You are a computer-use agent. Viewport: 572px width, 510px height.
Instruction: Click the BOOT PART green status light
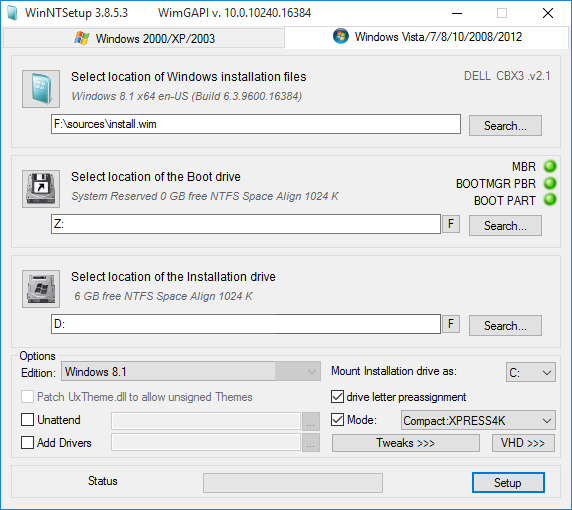[x=550, y=200]
